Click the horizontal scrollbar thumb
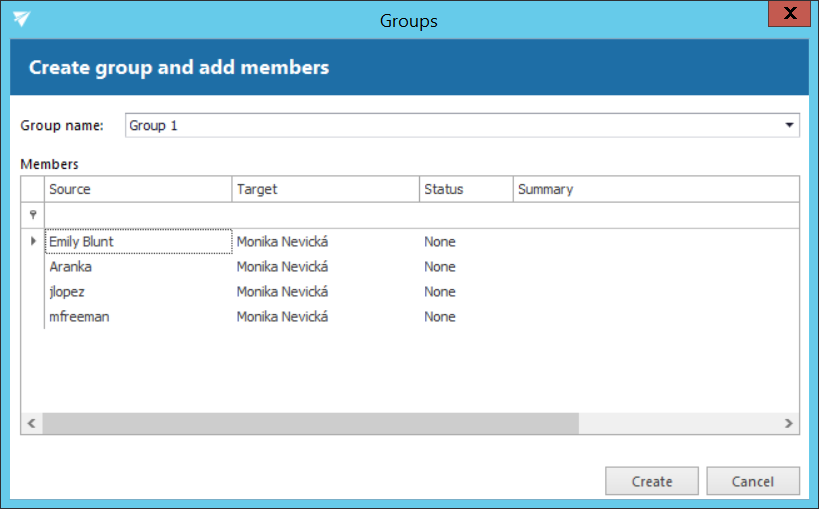 tap(310, 423)
